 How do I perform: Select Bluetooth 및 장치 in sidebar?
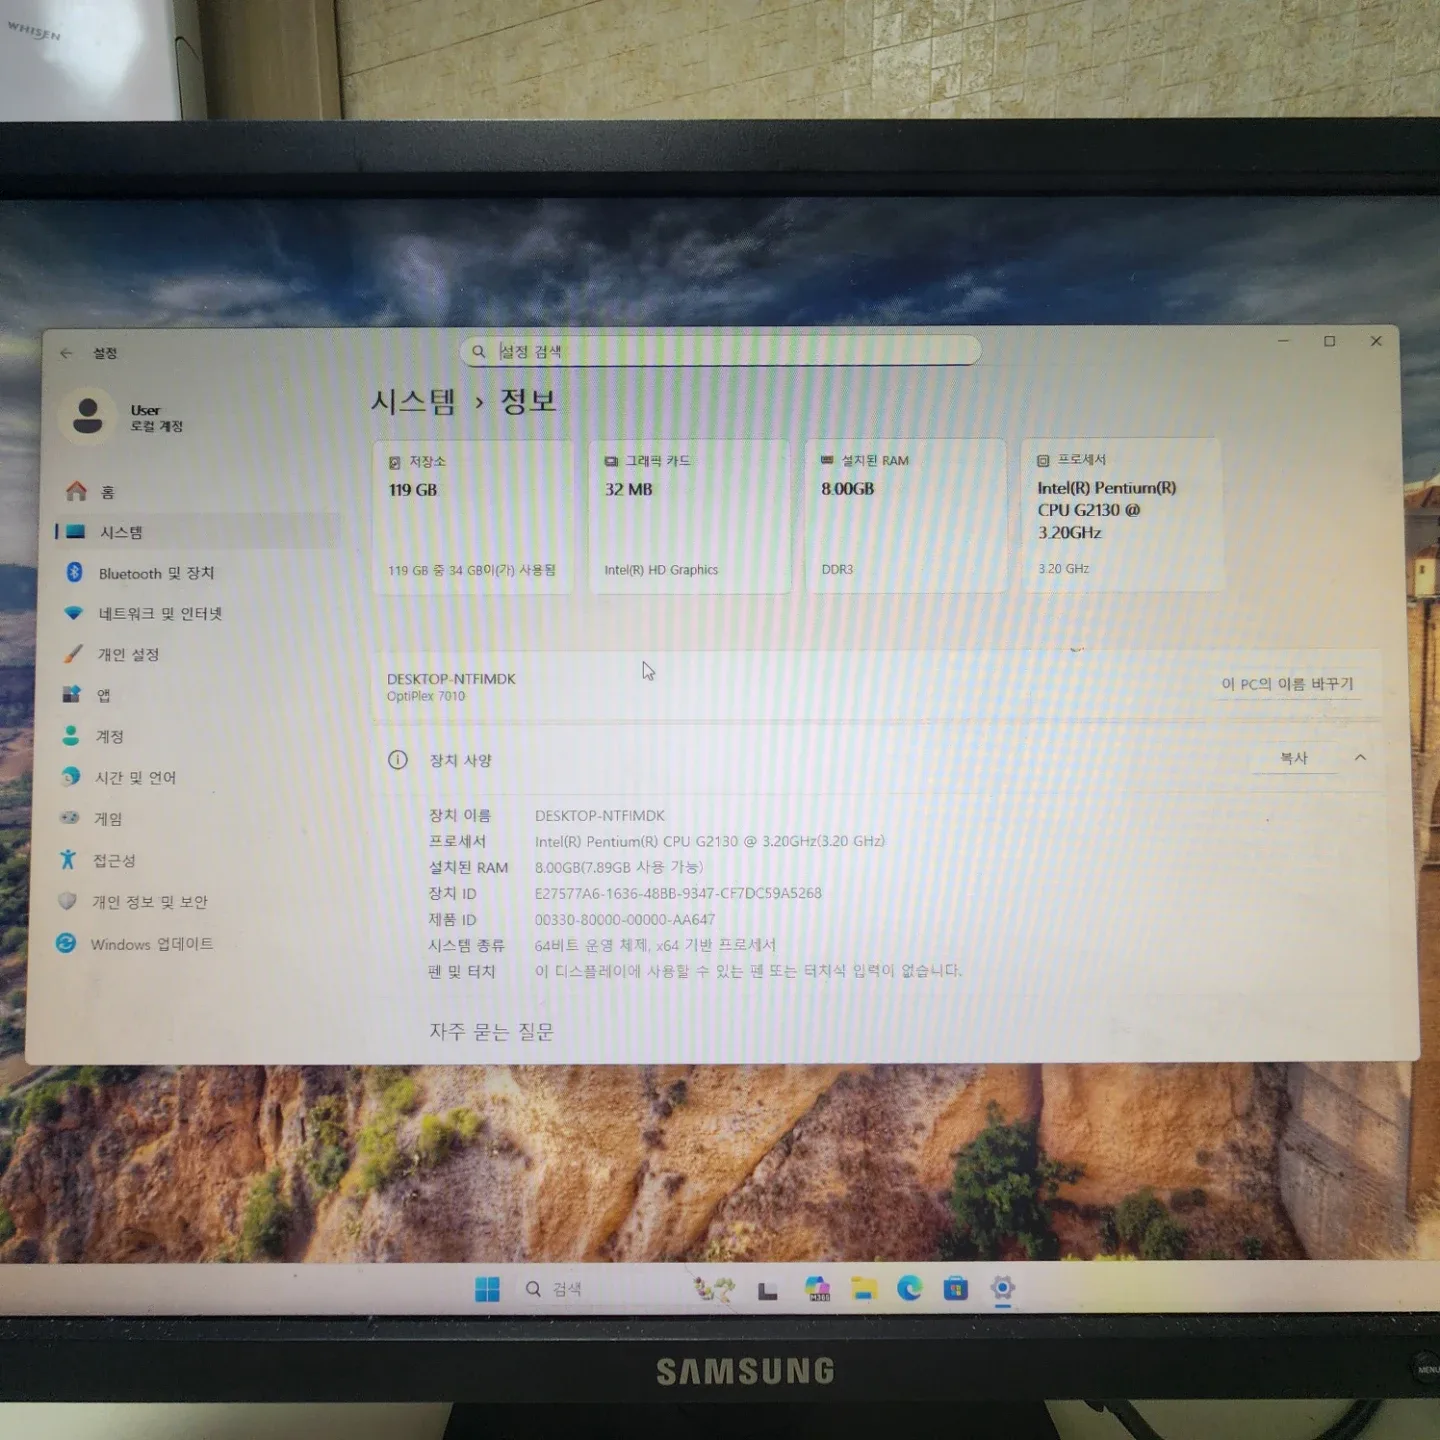click(155, 573)
